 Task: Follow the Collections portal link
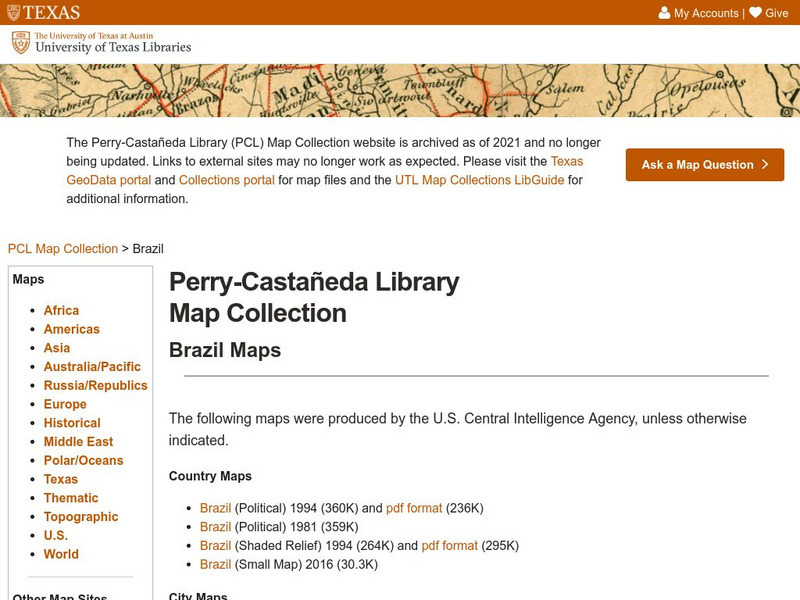point(228,180)
